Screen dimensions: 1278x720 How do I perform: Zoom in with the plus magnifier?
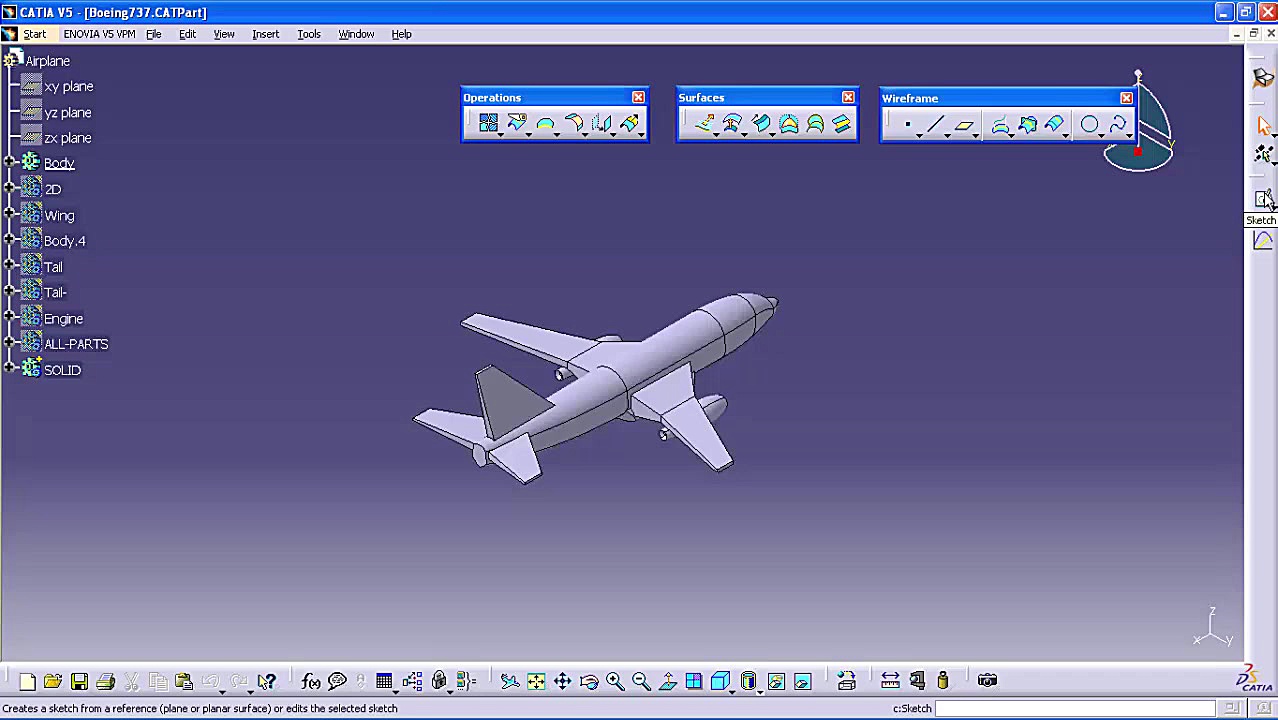click(x=615, y=681)
